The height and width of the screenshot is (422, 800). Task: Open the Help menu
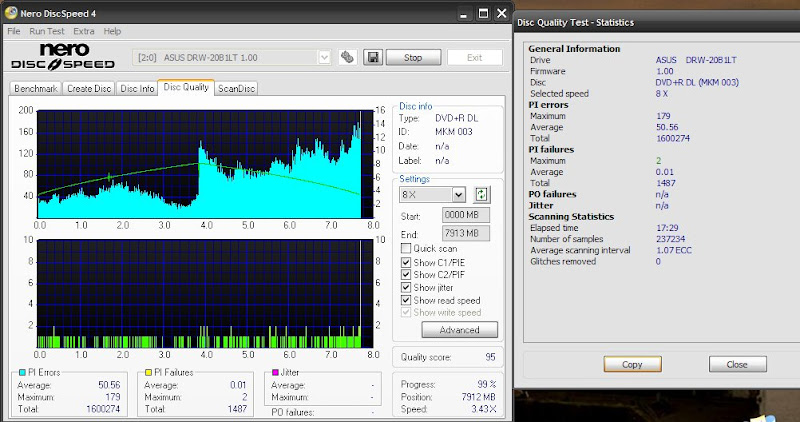[x=112, y=31]
